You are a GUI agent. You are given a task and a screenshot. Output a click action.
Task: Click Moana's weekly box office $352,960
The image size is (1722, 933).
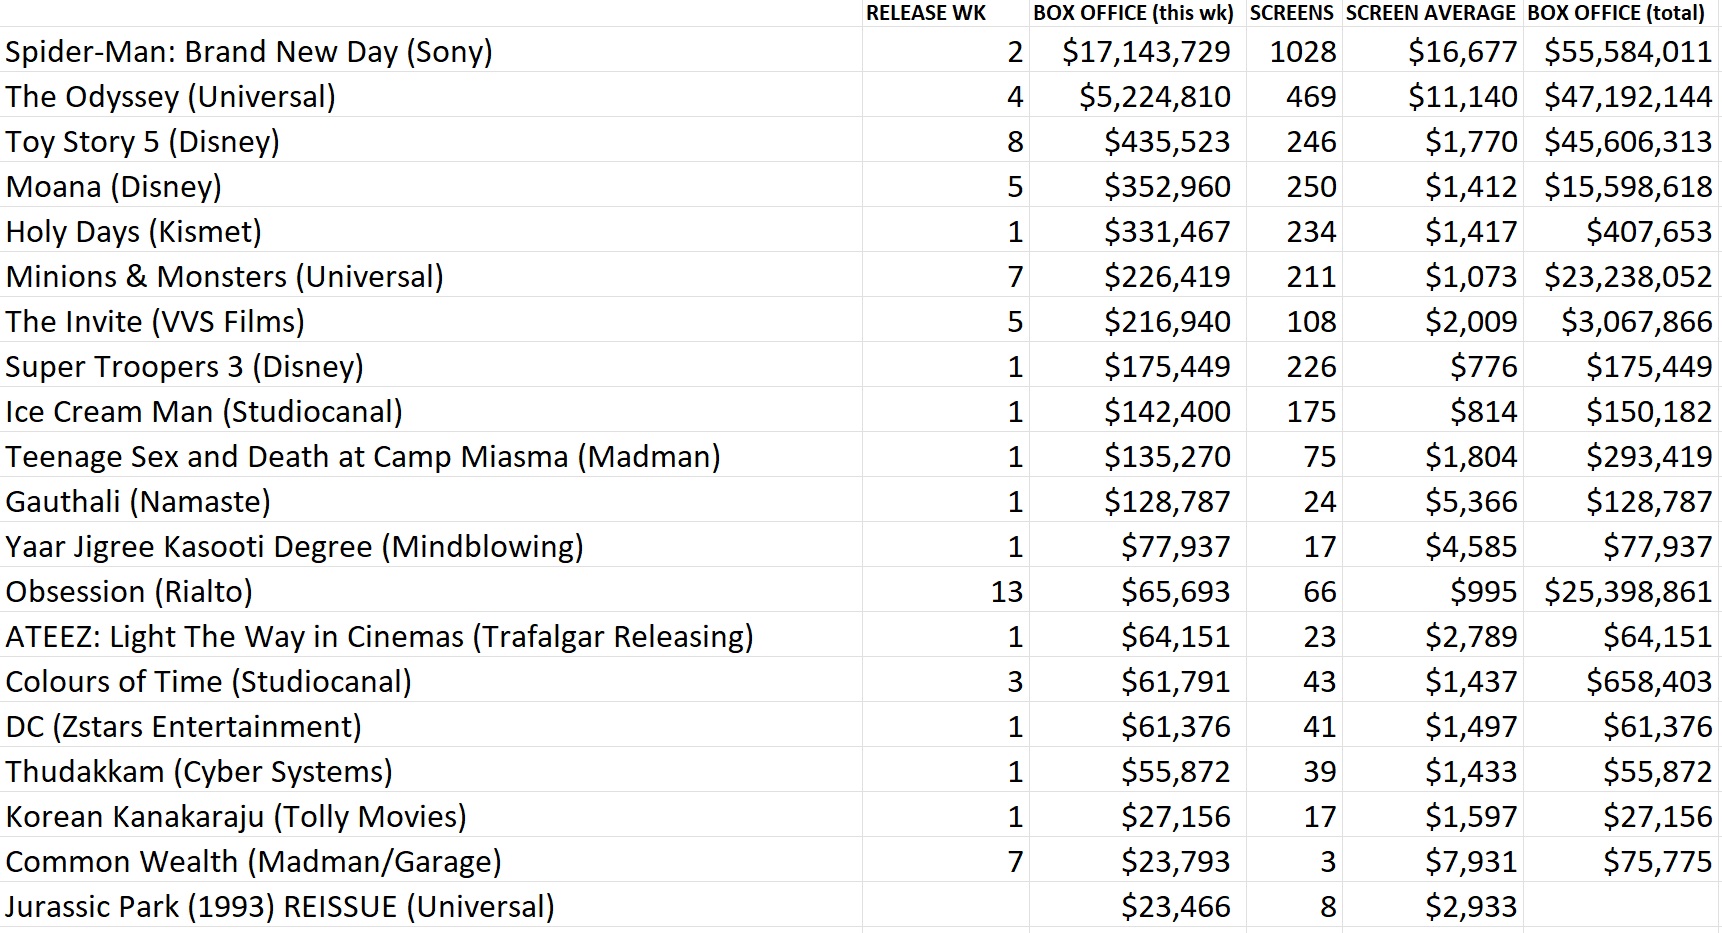[1167, 187]
